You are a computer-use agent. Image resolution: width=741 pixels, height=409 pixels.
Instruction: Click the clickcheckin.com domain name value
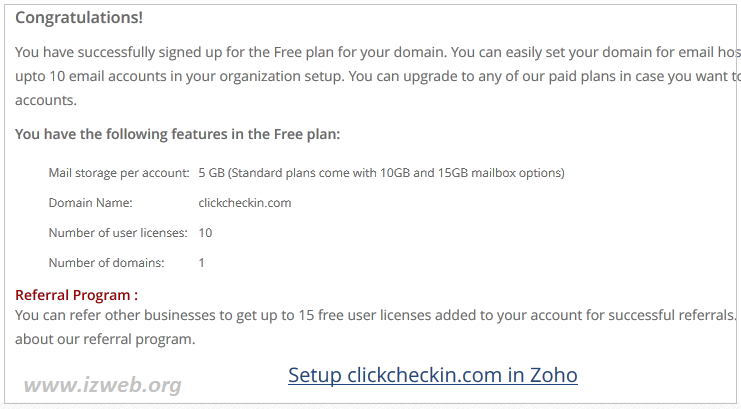[245, 203]
